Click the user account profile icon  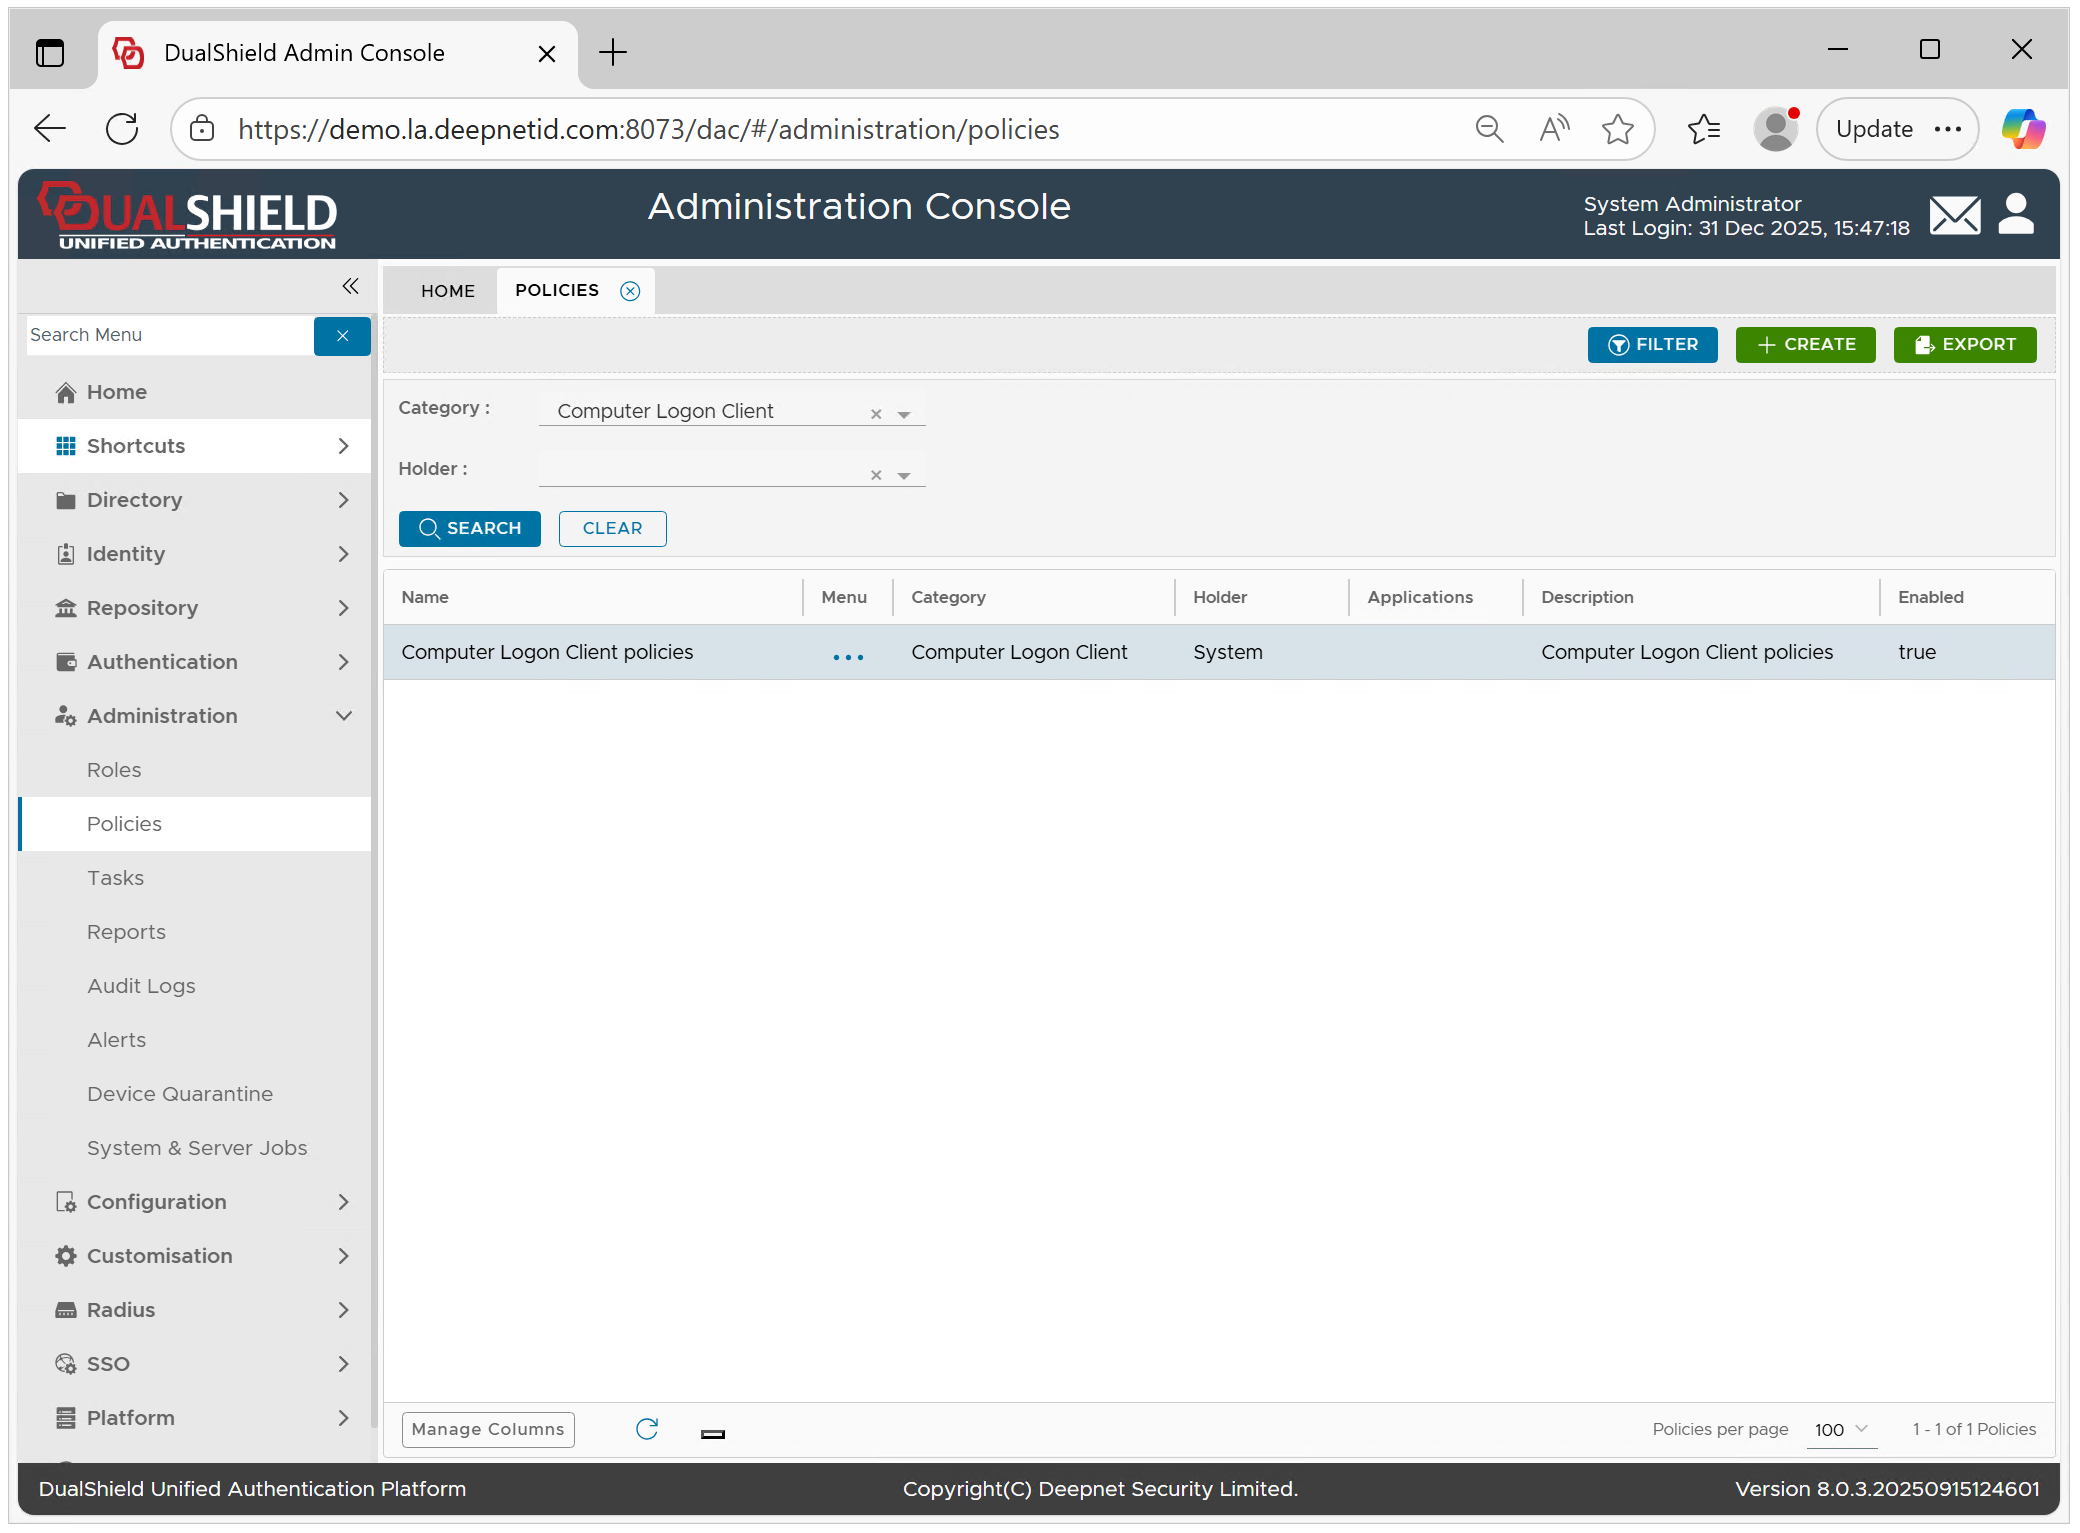point(2015,214)
